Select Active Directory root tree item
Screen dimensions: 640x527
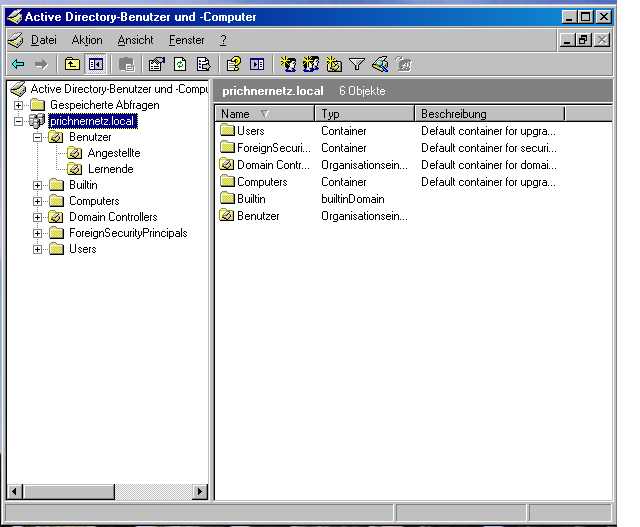click(119, 89)
